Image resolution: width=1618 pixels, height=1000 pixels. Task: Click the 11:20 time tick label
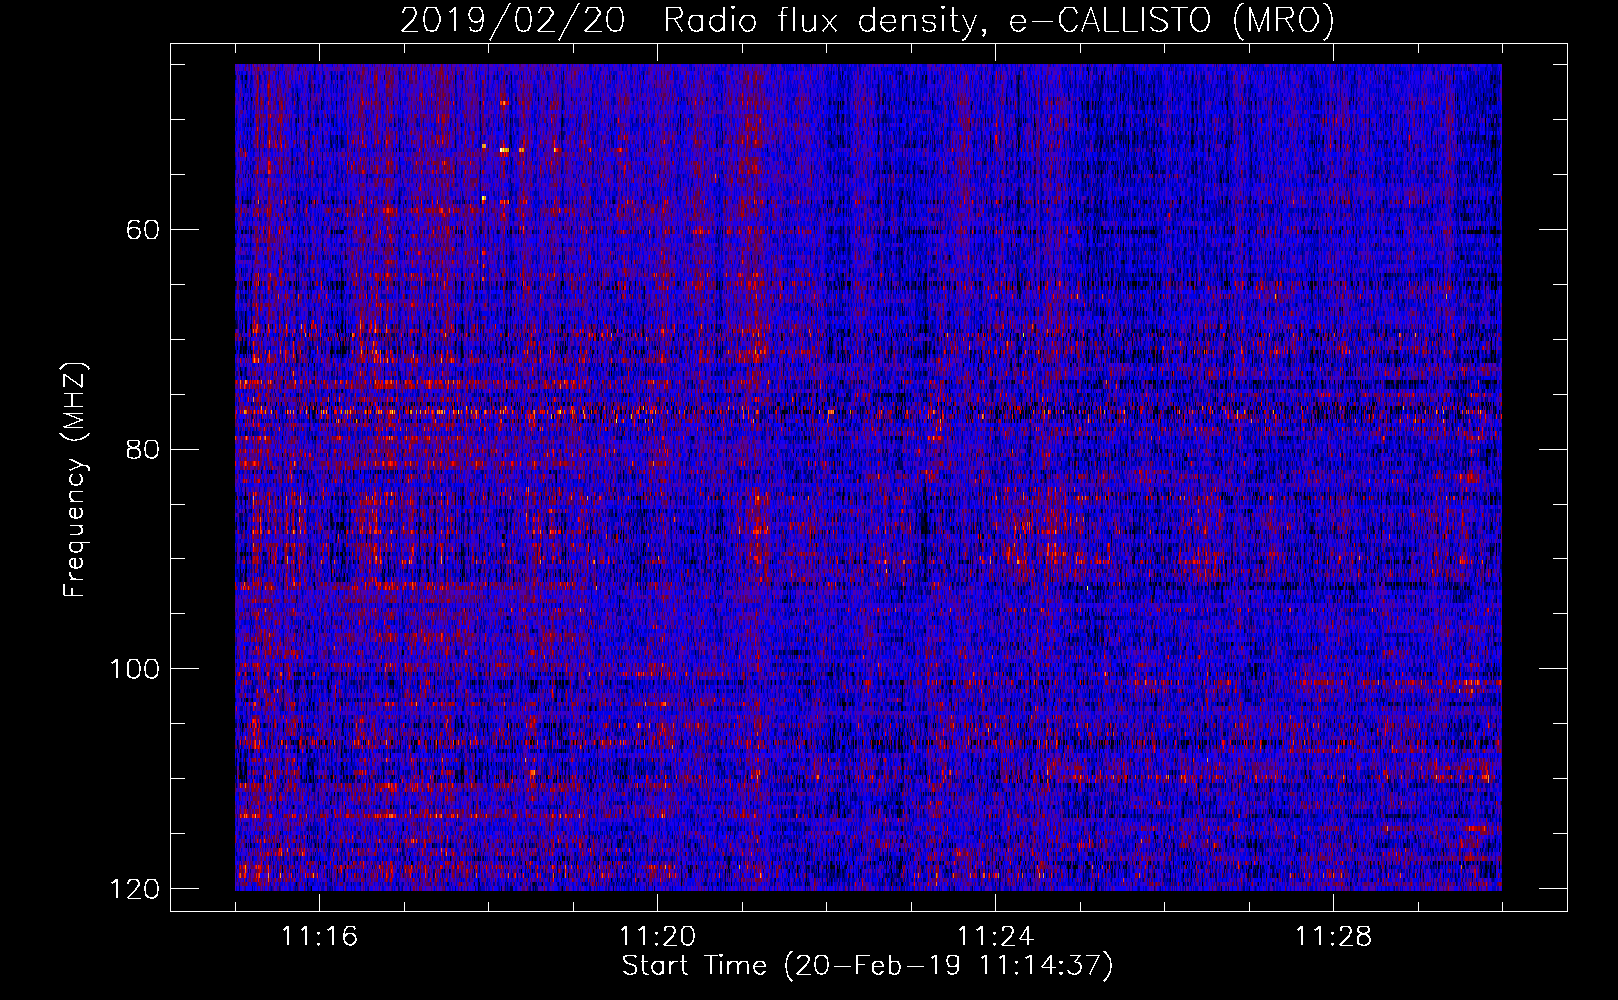pos(658,937)
